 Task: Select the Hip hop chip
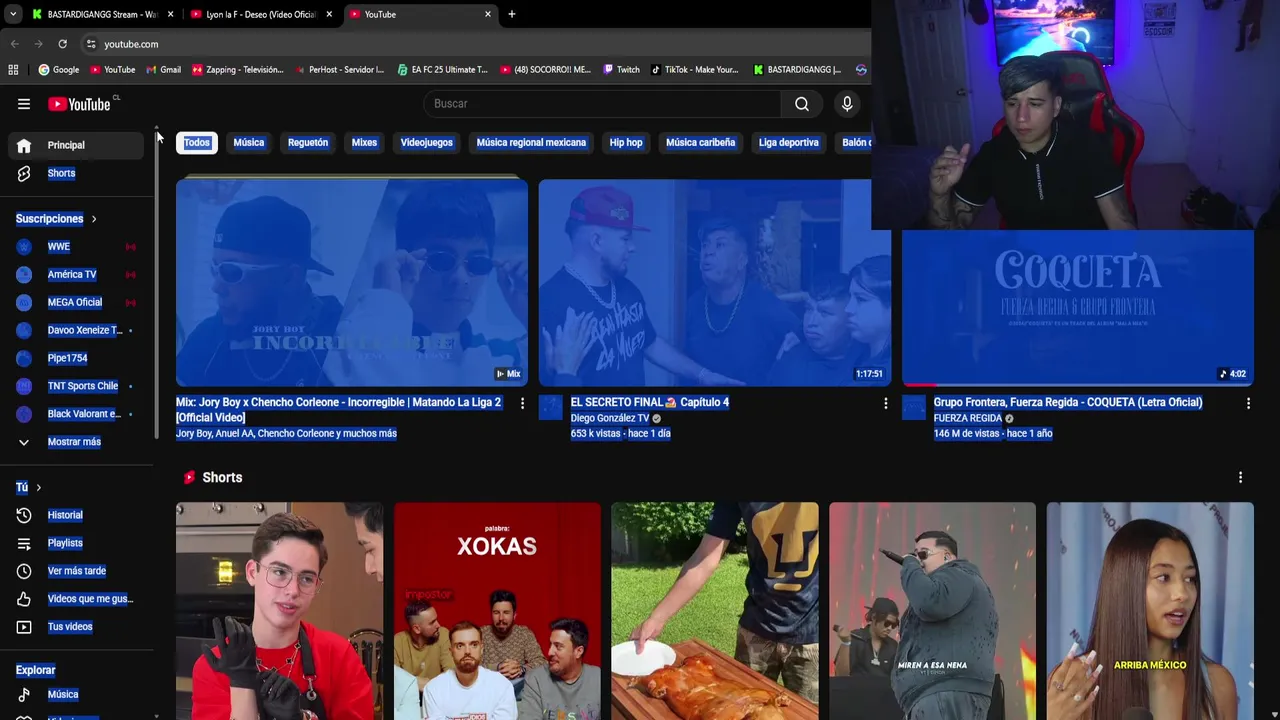point(626,143)
